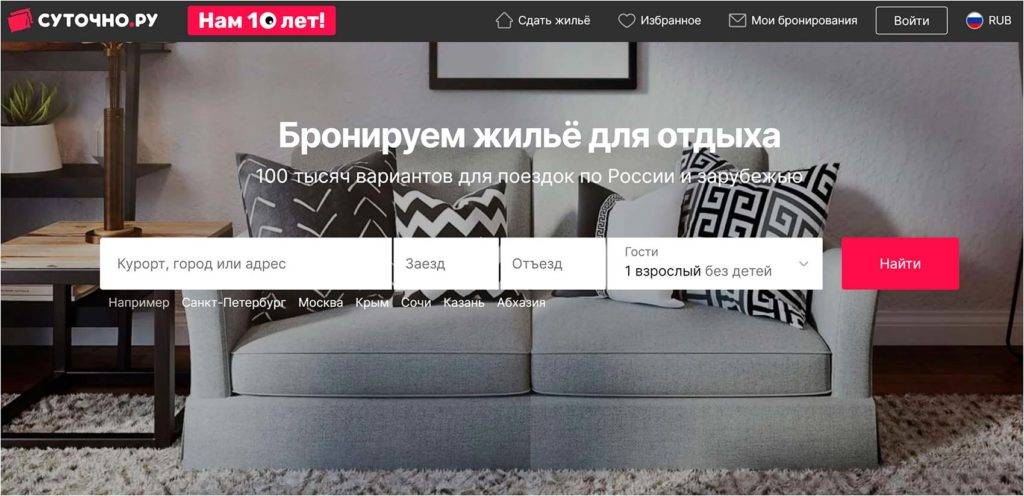The image size is (1024, 496).
Task: Click the Russian flag currency icon
Action: tap(974, 21)
